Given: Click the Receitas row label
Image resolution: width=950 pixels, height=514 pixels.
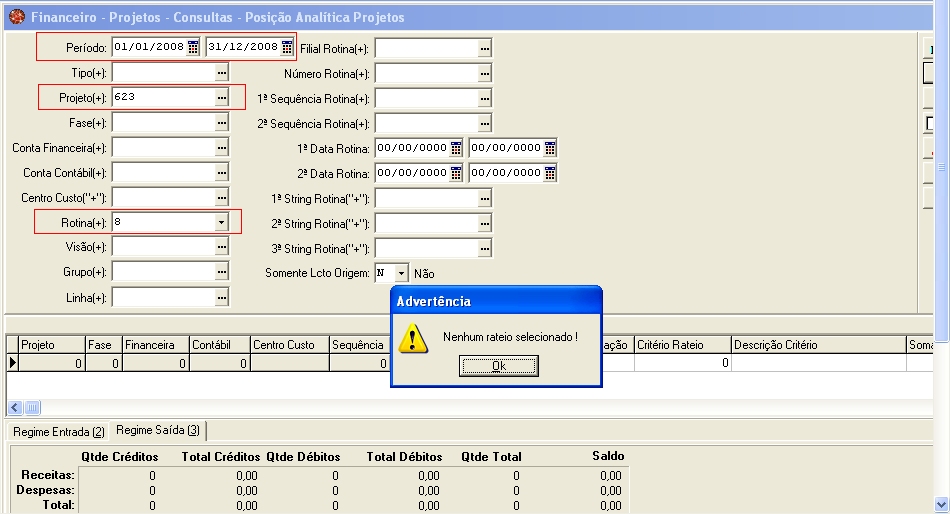Looking at the screenshot, I should (x=48, y=475).
